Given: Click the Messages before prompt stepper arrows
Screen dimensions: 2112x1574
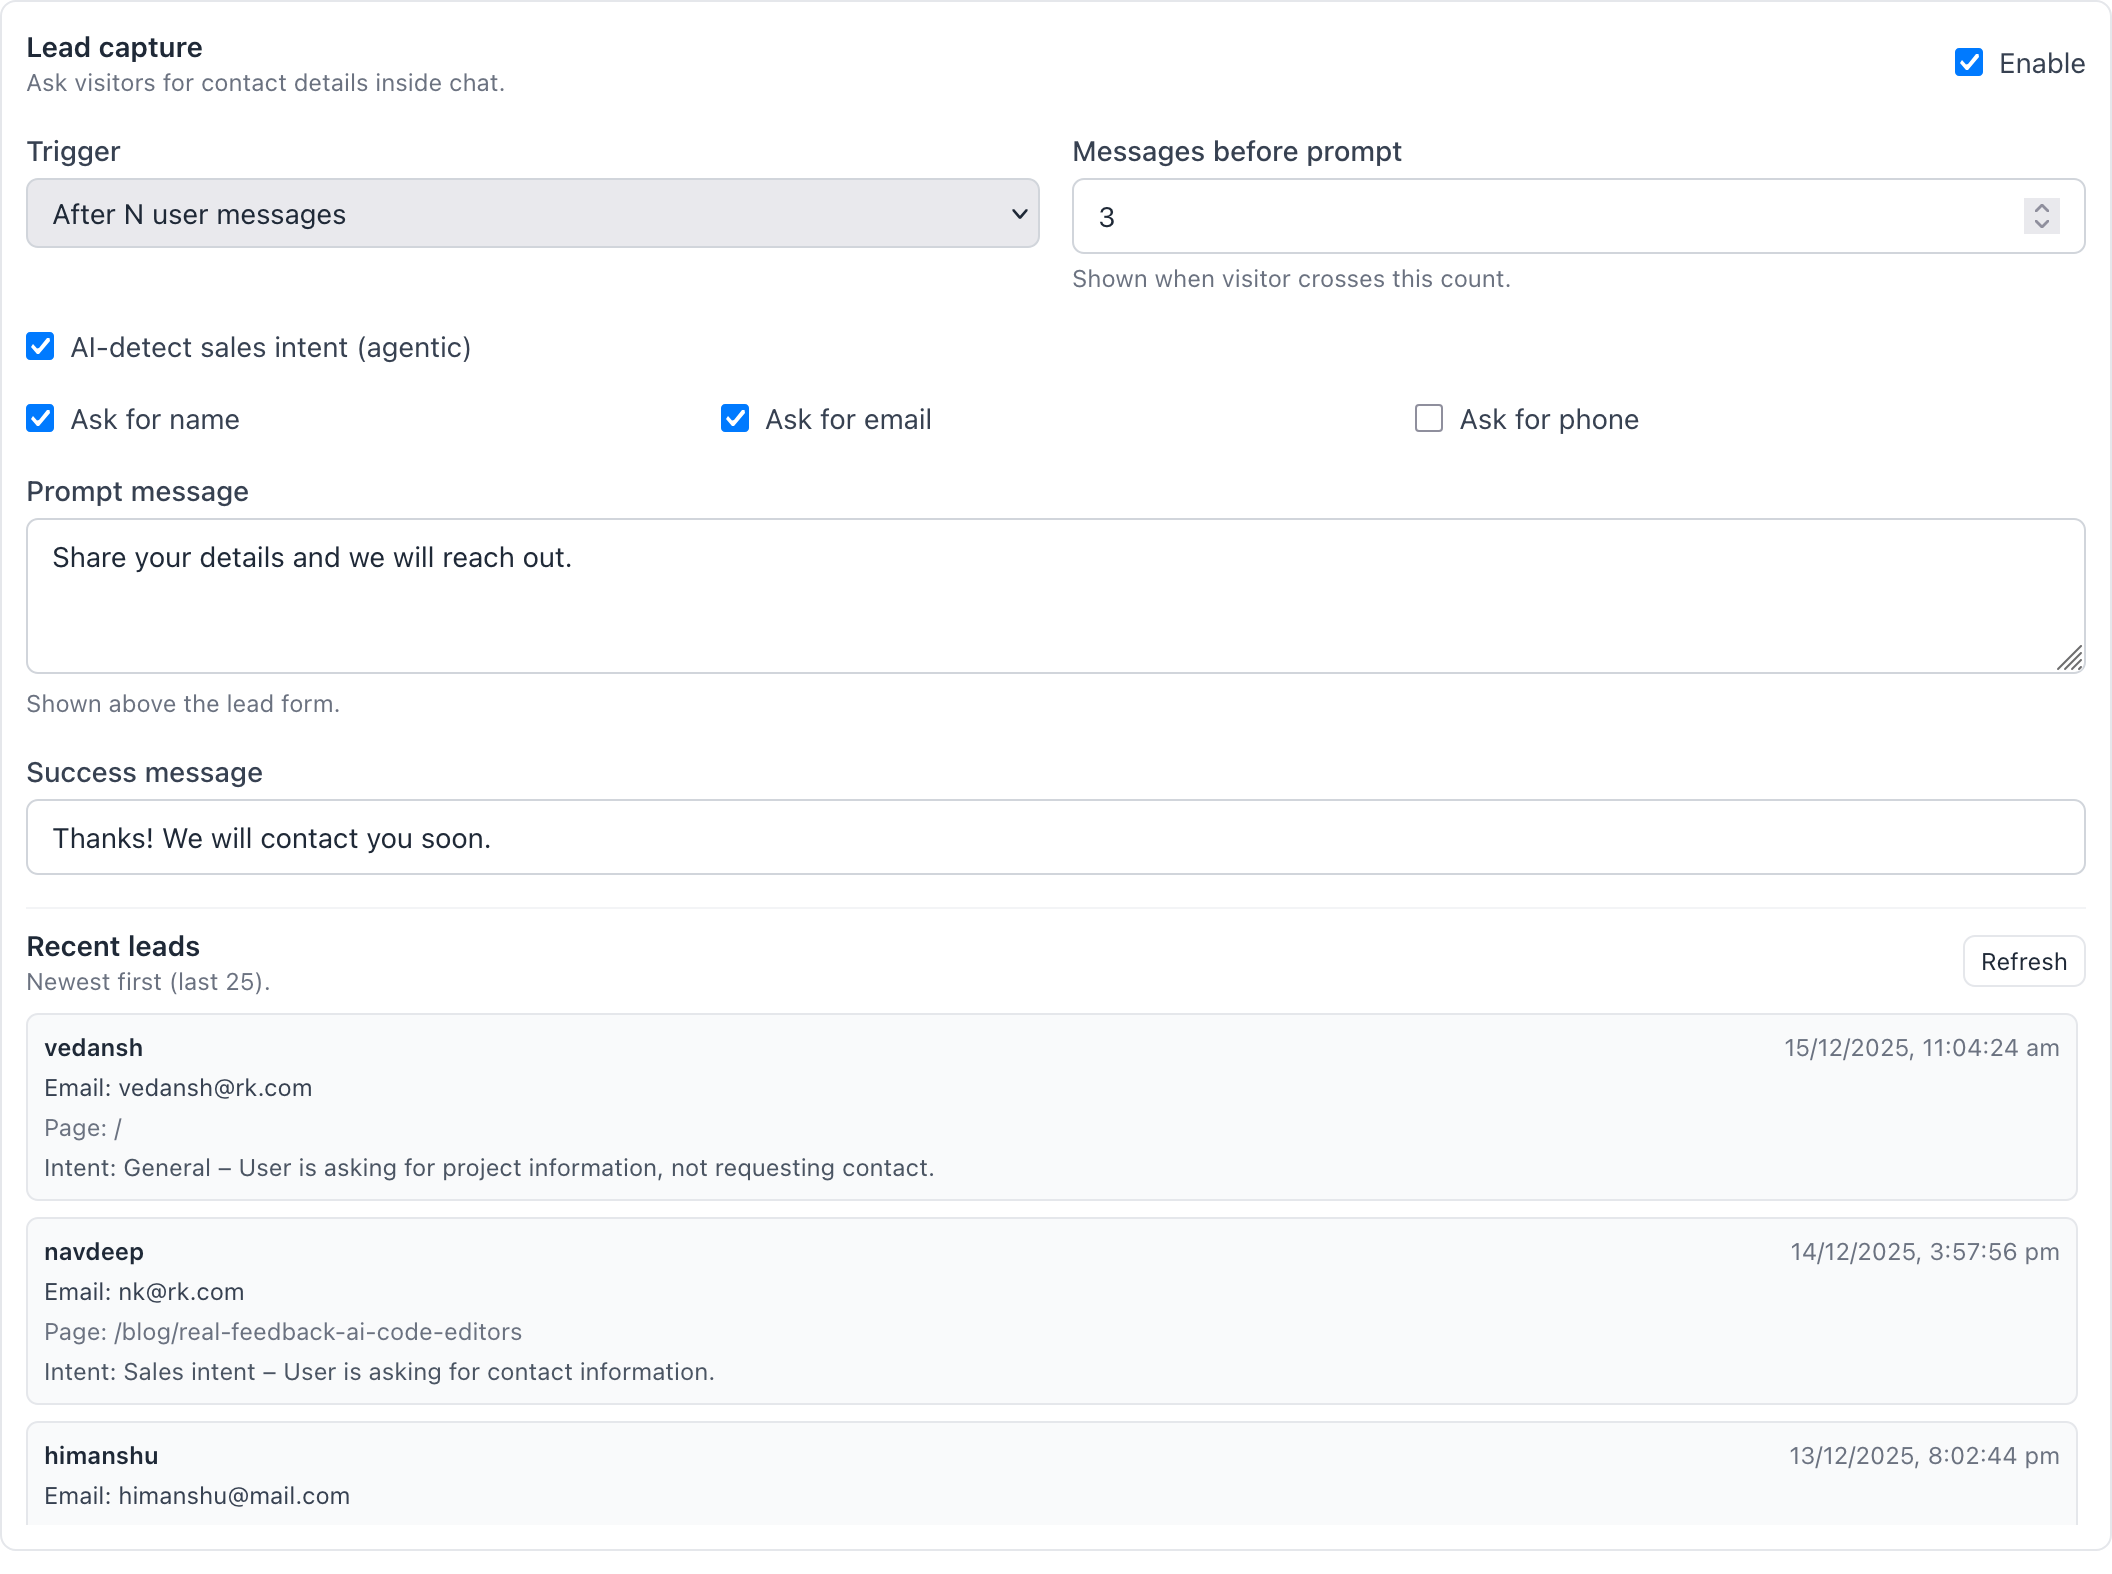Looking at the screenshot, I should pyautogui.click(x=2041, y=216).
